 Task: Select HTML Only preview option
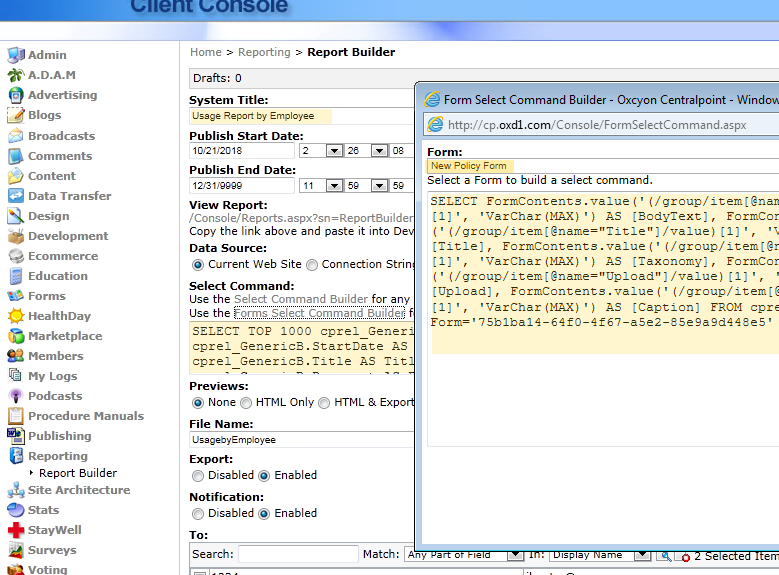click(248, 403)
